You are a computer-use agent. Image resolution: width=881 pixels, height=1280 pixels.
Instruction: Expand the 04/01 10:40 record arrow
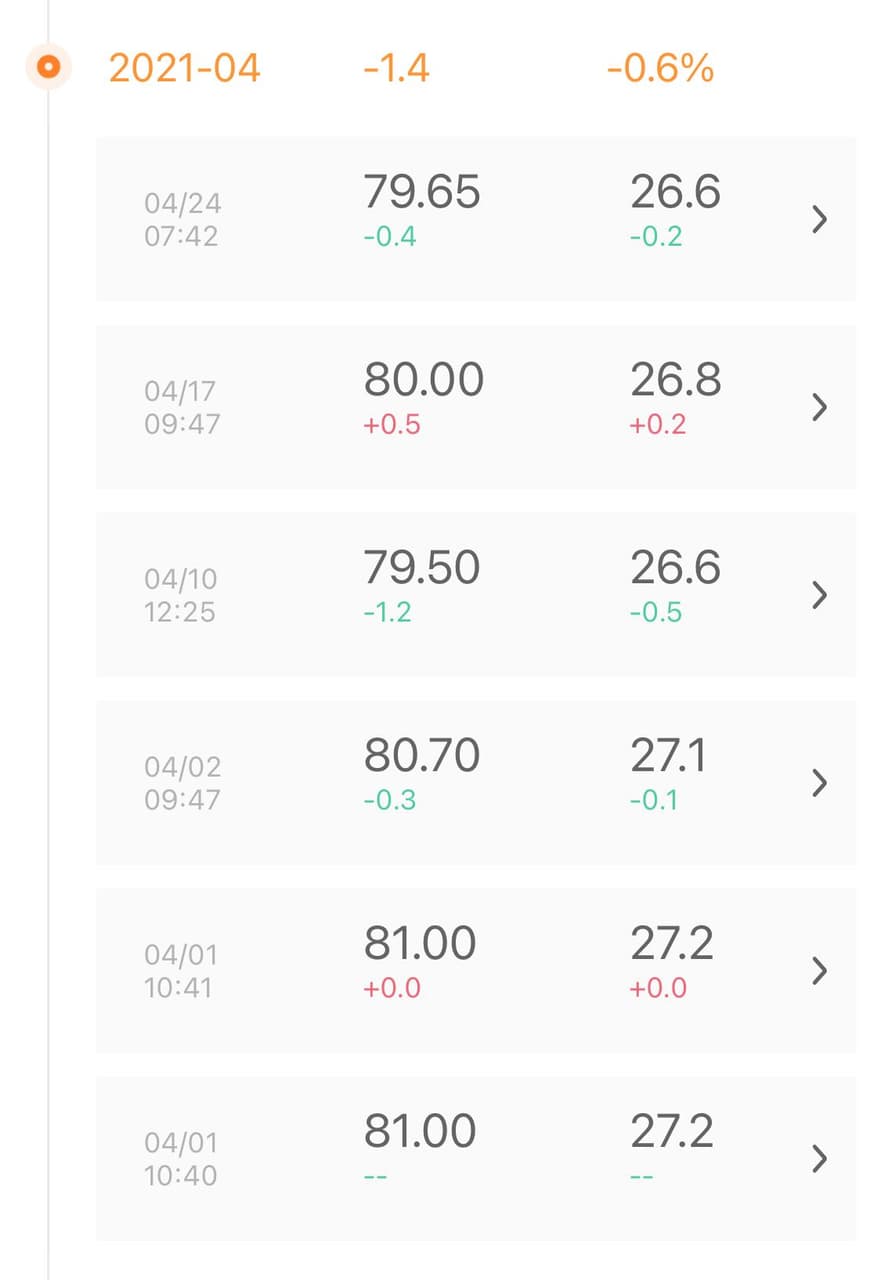coord(819,1159)
